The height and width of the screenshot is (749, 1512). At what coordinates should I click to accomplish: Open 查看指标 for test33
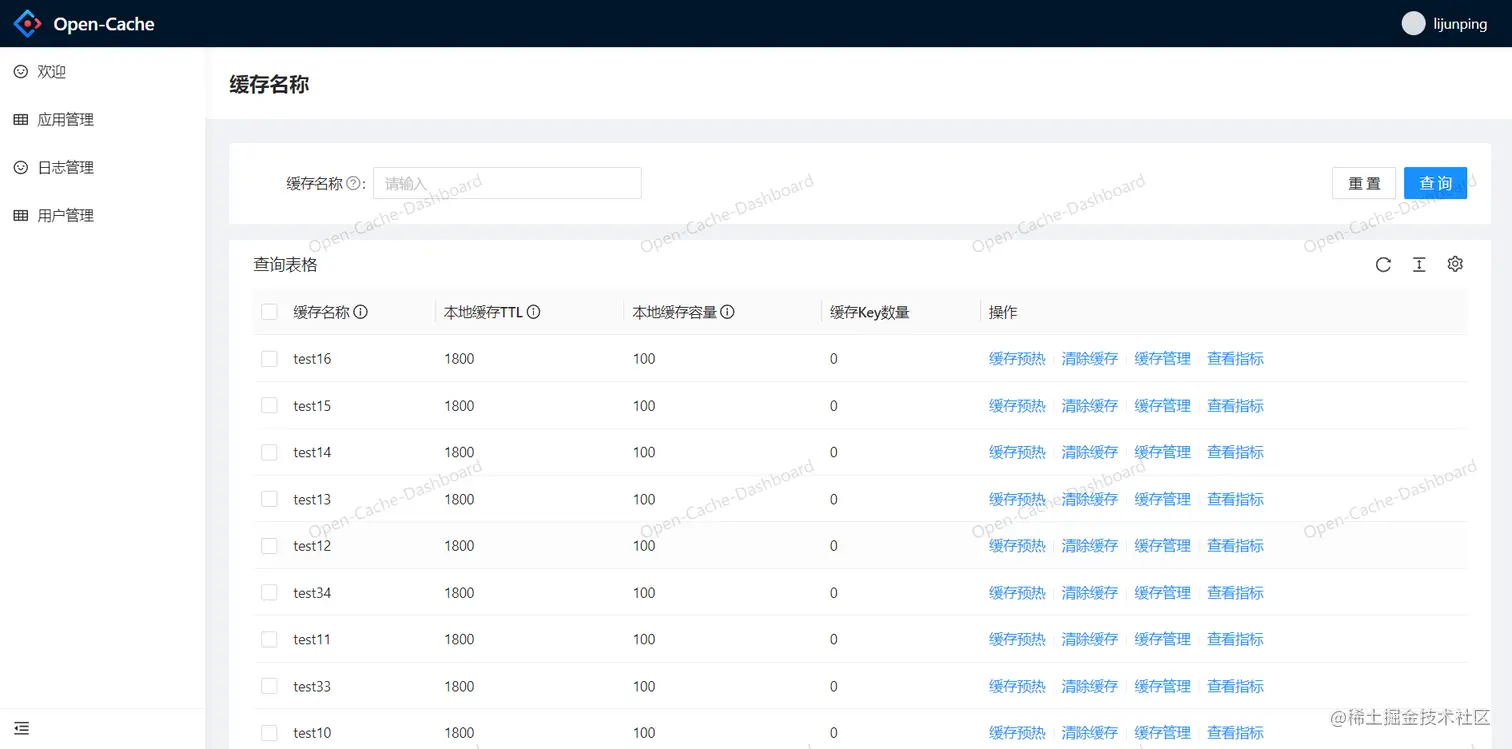(1236, 686)
